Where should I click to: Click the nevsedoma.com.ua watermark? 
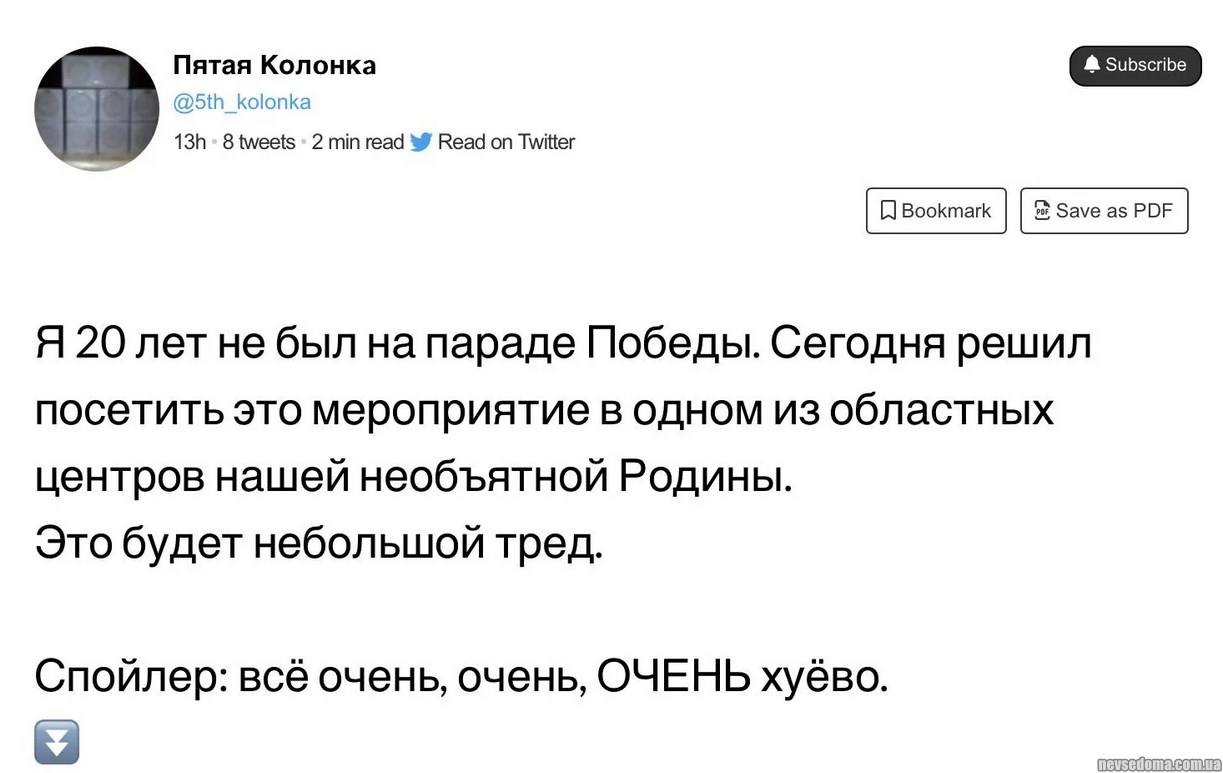click(x=1155, y=764)
